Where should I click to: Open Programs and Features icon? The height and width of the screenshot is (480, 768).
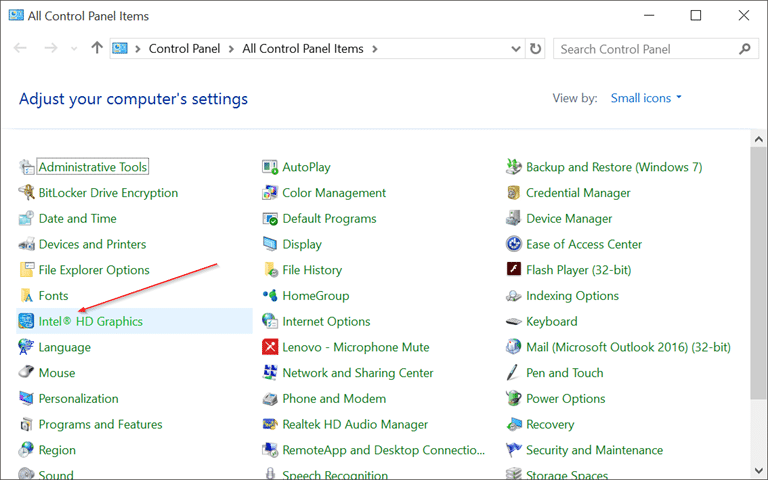tap(26, 424)
